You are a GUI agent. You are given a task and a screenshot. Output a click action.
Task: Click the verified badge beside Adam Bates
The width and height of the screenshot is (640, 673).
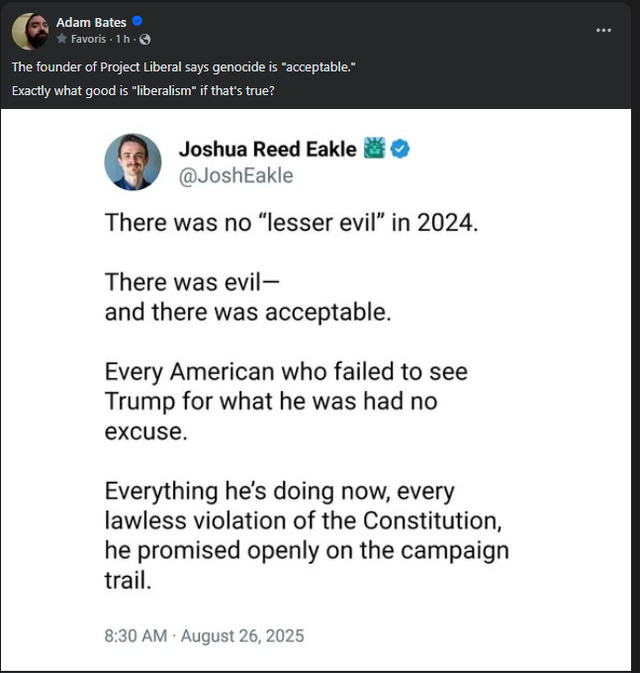coord(138,22)
